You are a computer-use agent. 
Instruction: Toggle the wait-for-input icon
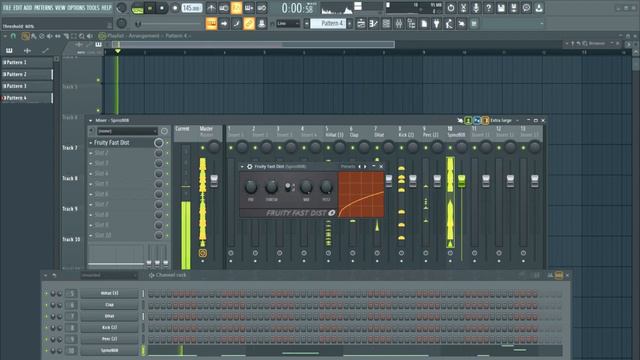224,8
